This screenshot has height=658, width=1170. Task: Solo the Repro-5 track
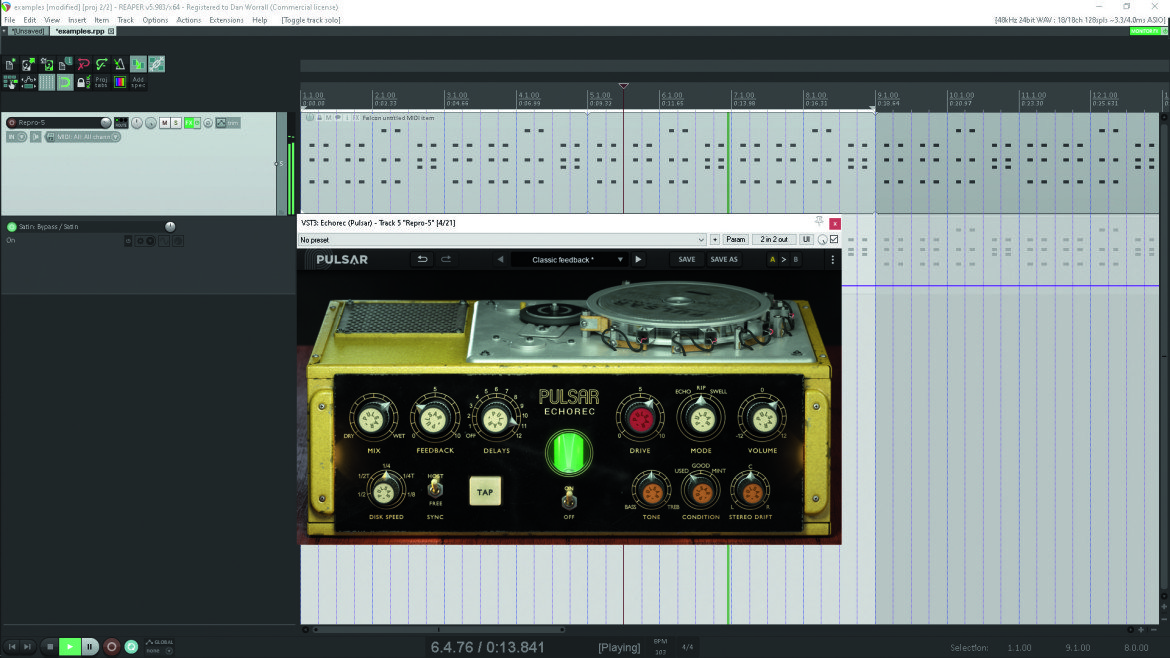[176, 122]
